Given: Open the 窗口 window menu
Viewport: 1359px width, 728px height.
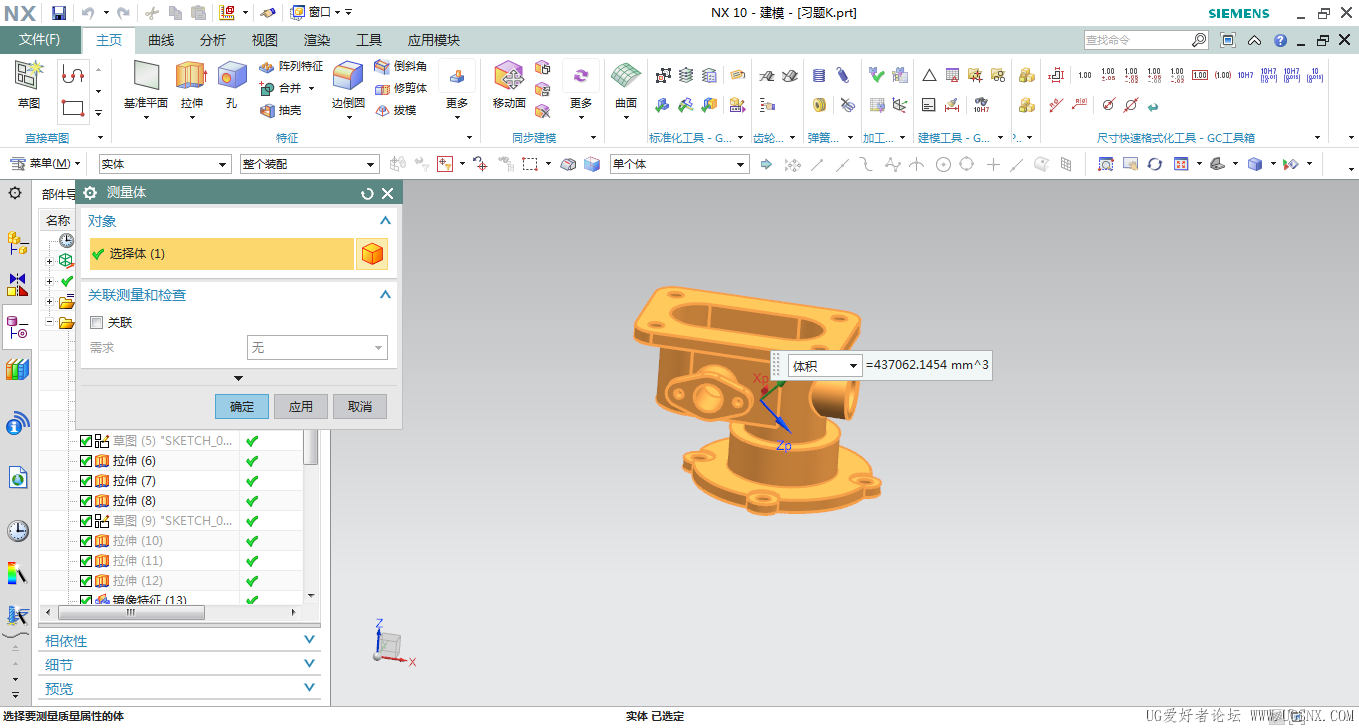Looking at the screenshot, I should tap(316, 12).
